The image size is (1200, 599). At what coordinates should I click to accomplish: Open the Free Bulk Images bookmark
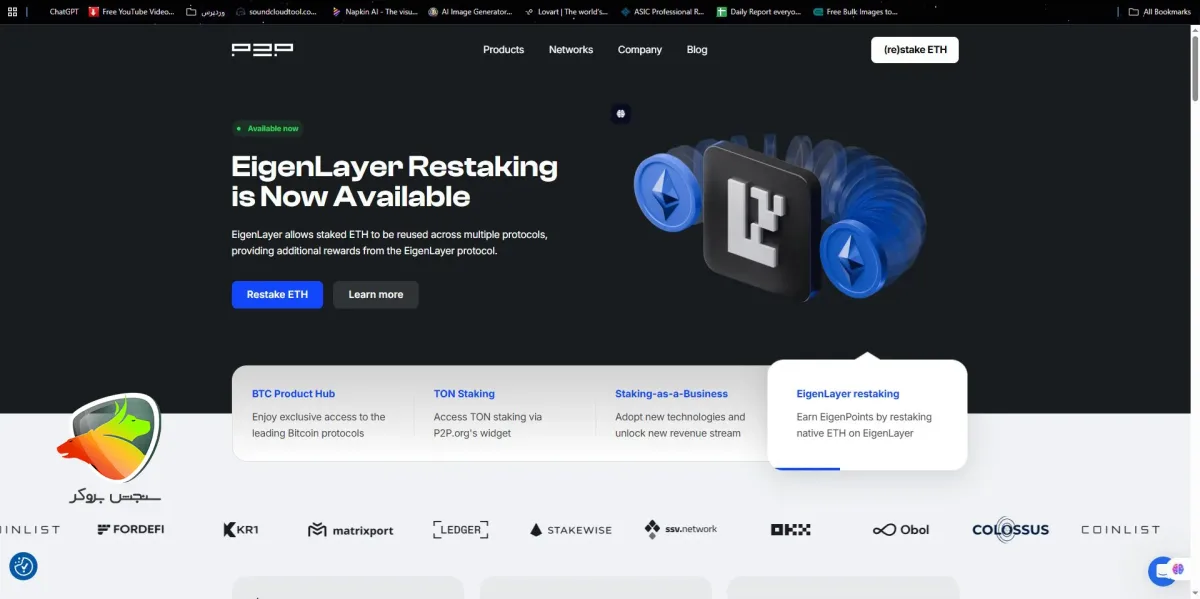(855, 12)
